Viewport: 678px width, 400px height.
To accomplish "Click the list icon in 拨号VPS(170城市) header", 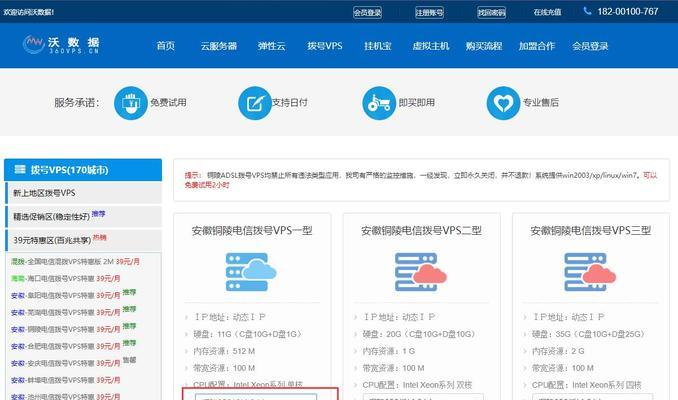I will coord(20,170).
